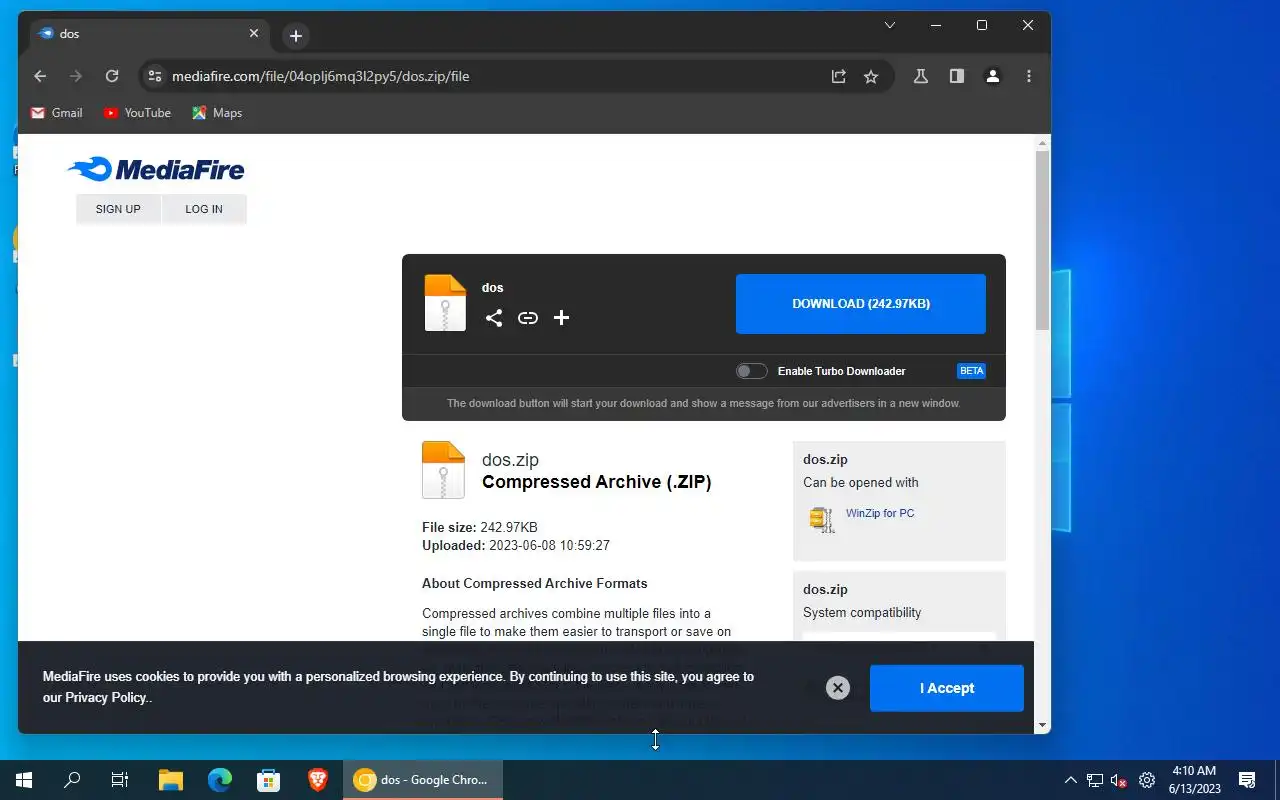The width and height of the screenshot is (1280, 800).
Task: Click the 'File size: 242.97KB' text
Action: 480,527
